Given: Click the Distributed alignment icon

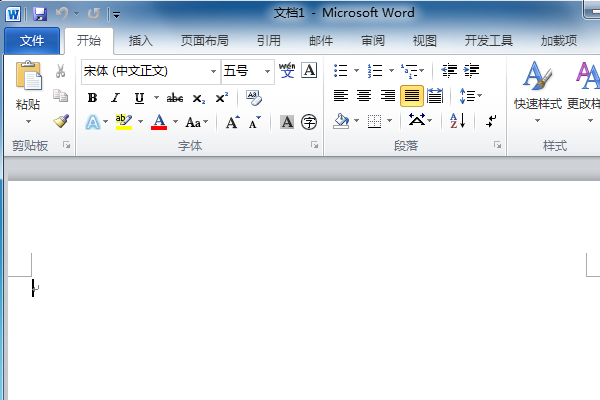Looking at the screenshot, I should click(x=435, y=96).
